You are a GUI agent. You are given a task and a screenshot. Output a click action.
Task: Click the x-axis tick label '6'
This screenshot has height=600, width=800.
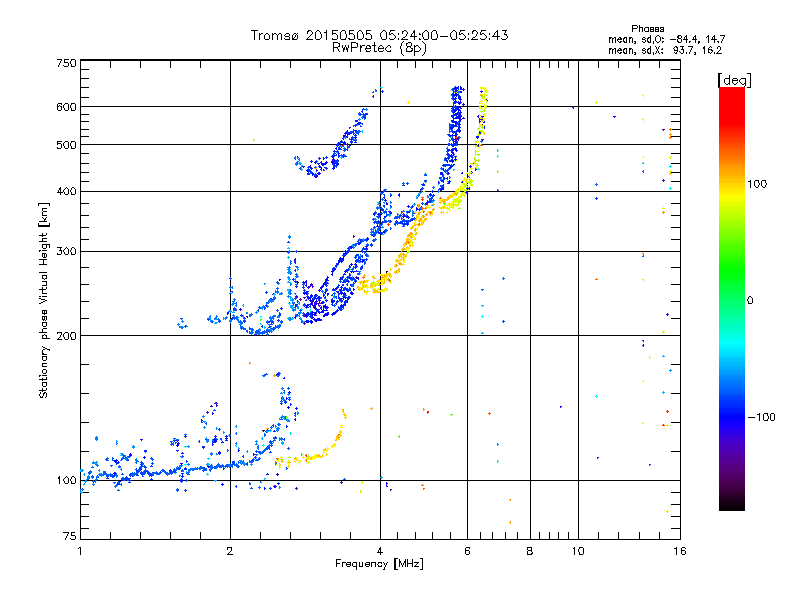[467, 551]
